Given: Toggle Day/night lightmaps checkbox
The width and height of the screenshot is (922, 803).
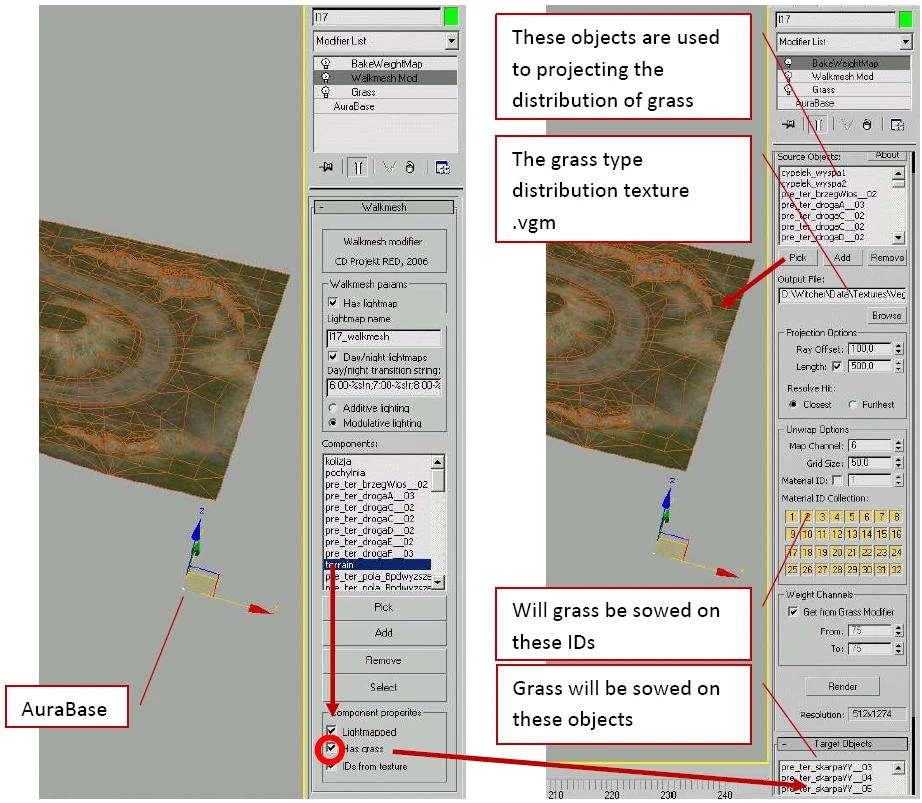Looking at the screenshot, I should click(x=333, y=356).
